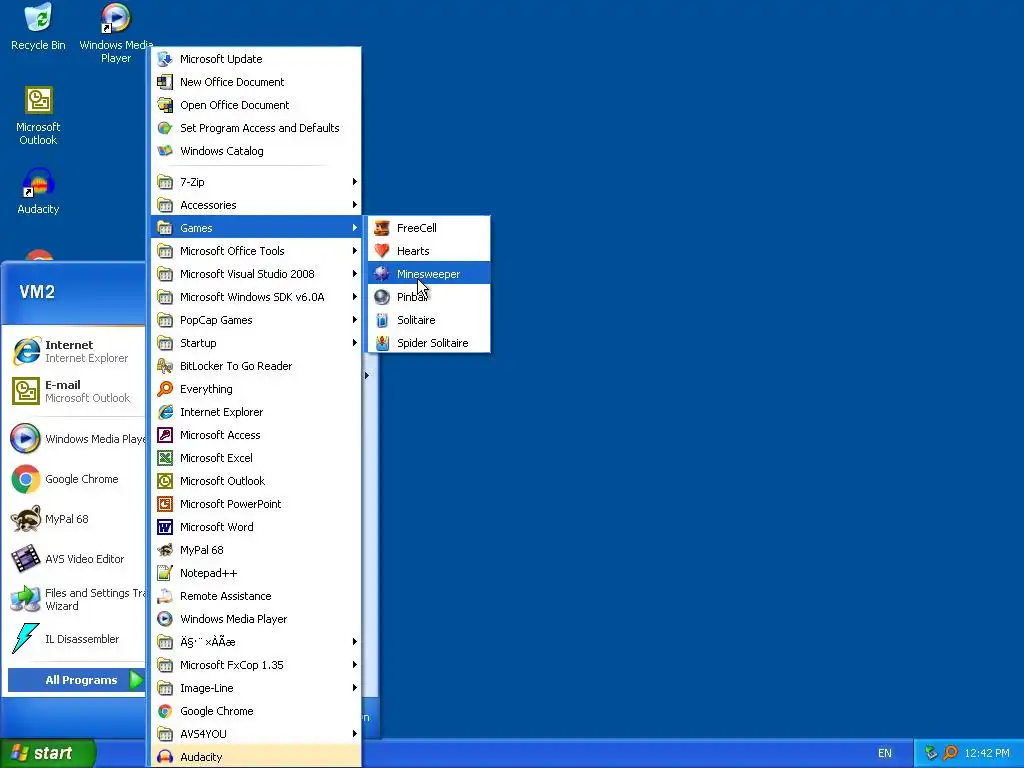Expand the Games folder
This screenshot has height=768, width=1024.
pos(256,228)
